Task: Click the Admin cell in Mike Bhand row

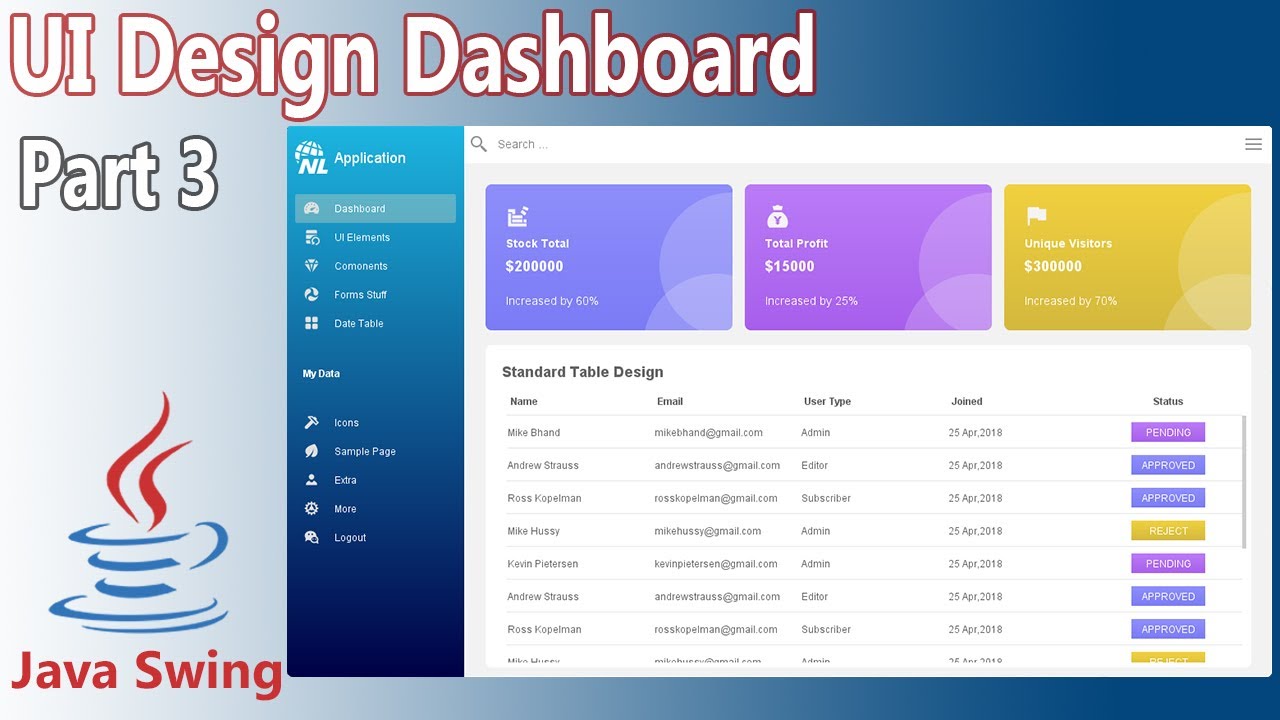Action: click(816, 433)
